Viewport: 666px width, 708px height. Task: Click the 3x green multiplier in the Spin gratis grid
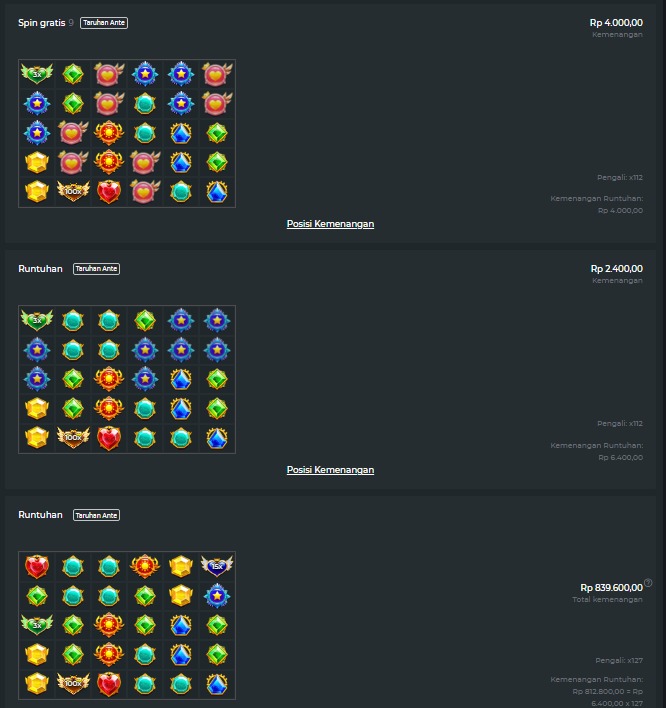[x=37, y=74]
